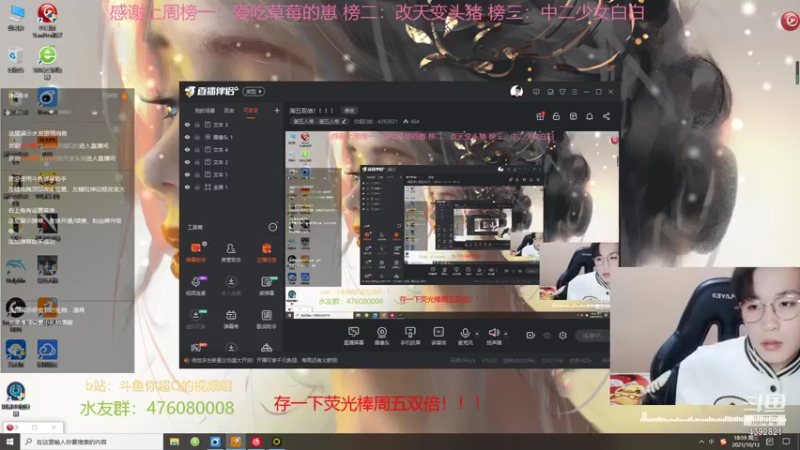Open the gift box icon with red badge
This screenshot has height=450, width=800.
coord(540,116)
